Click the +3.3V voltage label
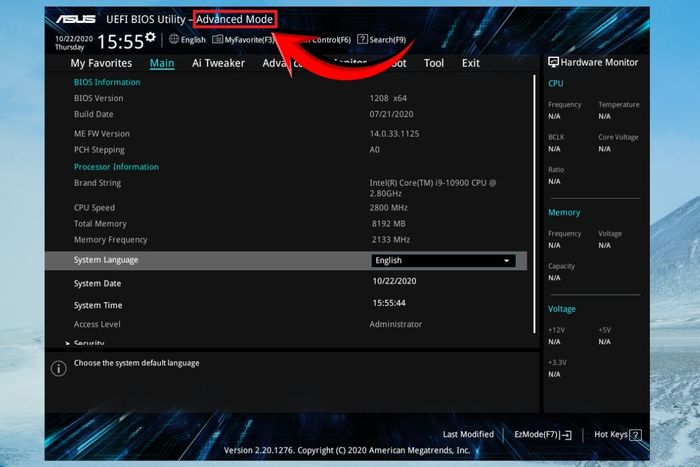This screenshot has width=700, height=467. 557,363
